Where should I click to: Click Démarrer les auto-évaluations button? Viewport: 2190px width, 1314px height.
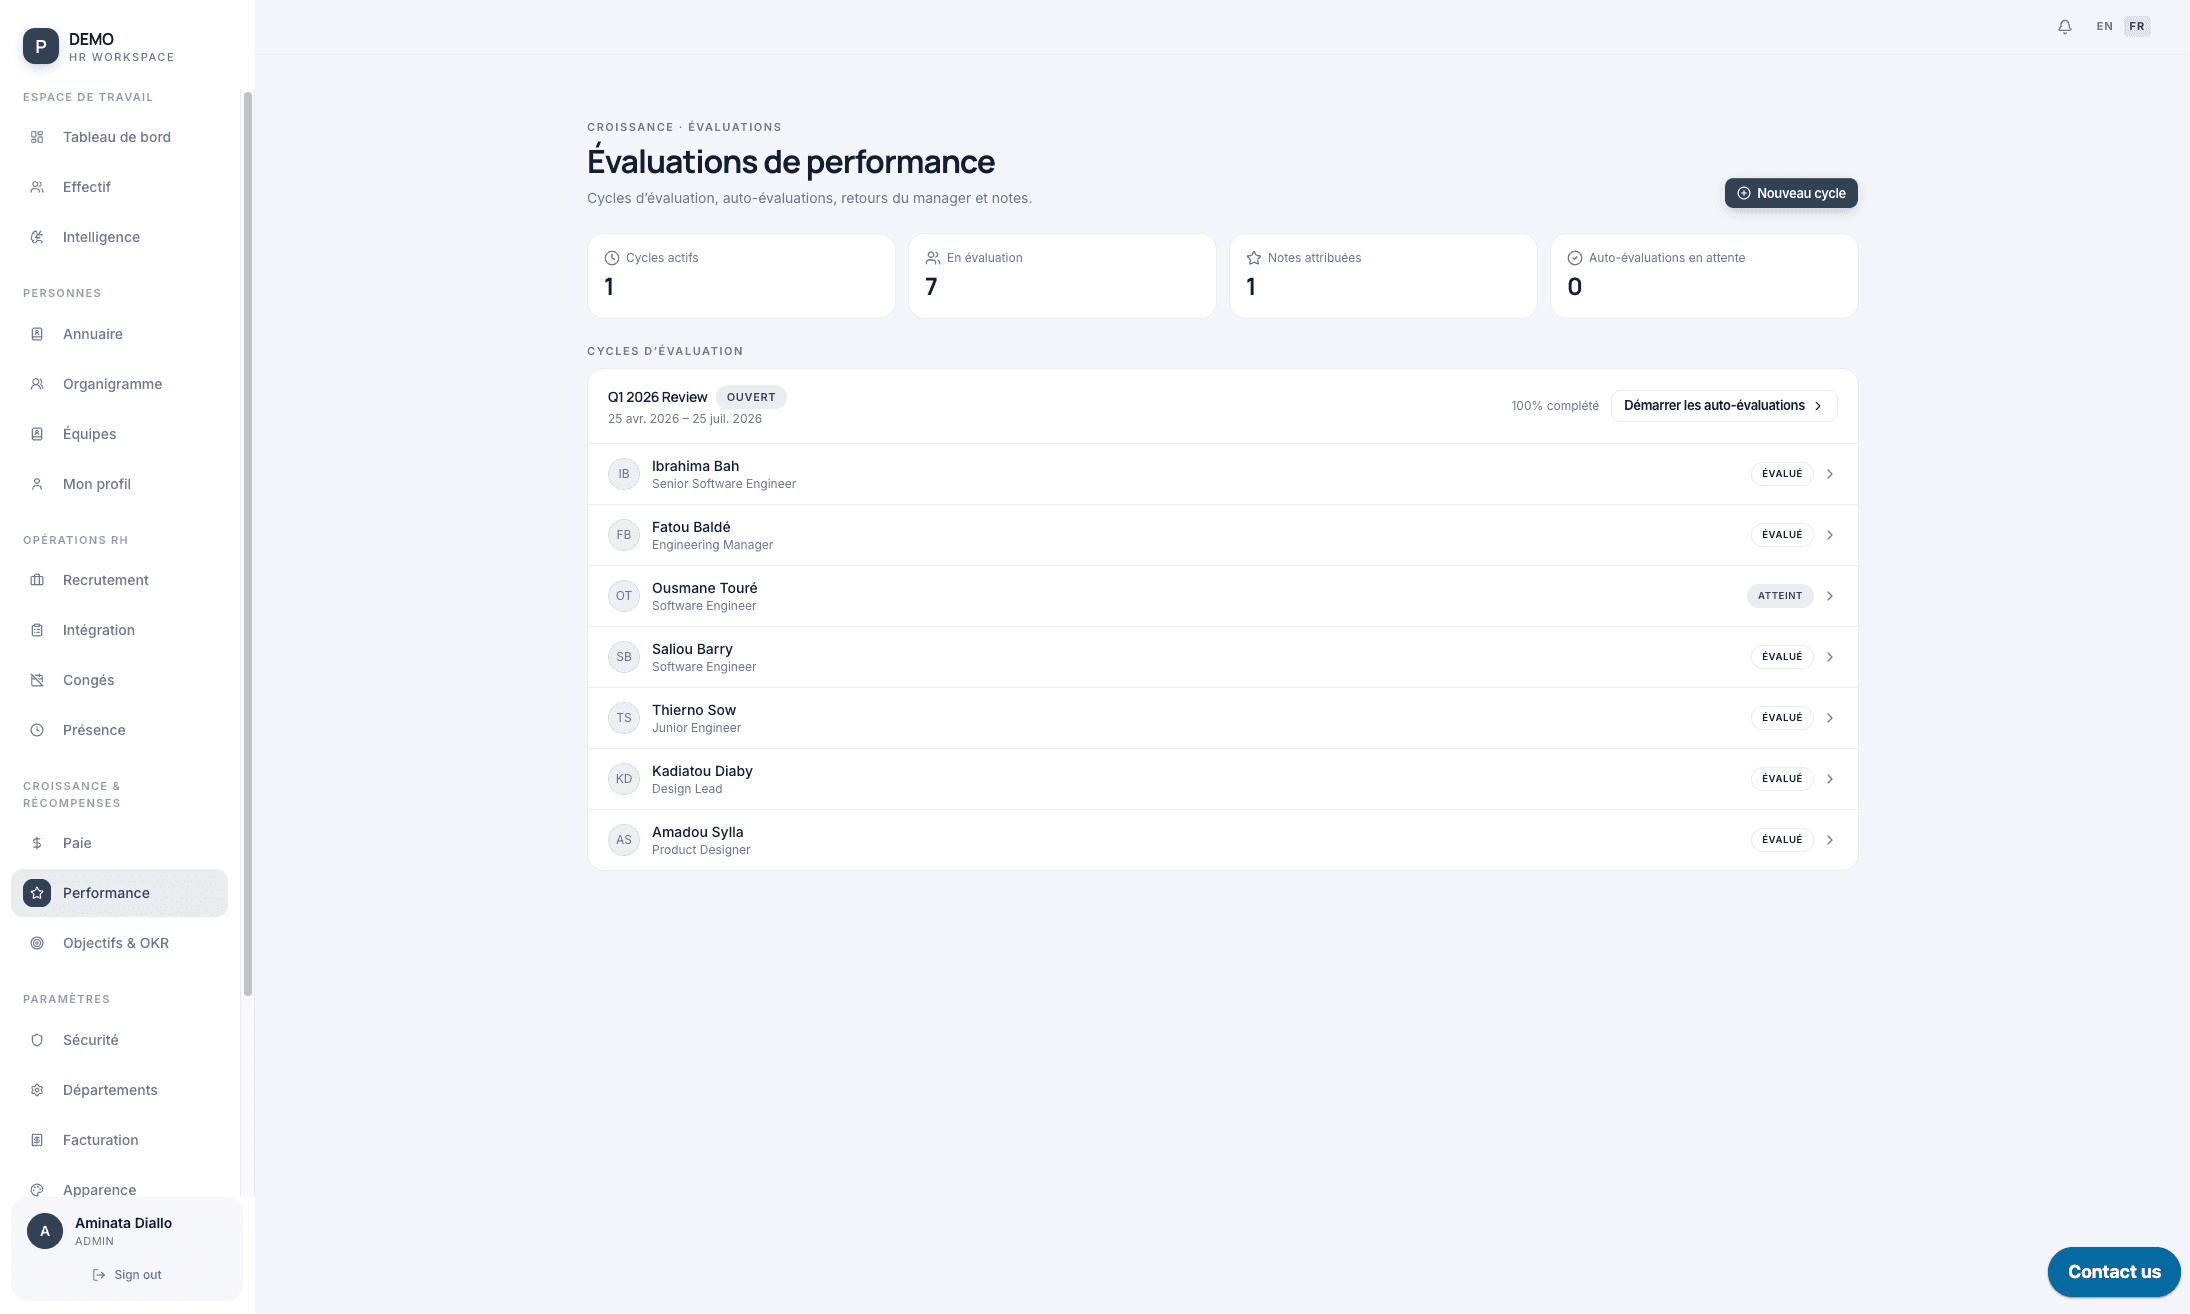[1724, 406]
